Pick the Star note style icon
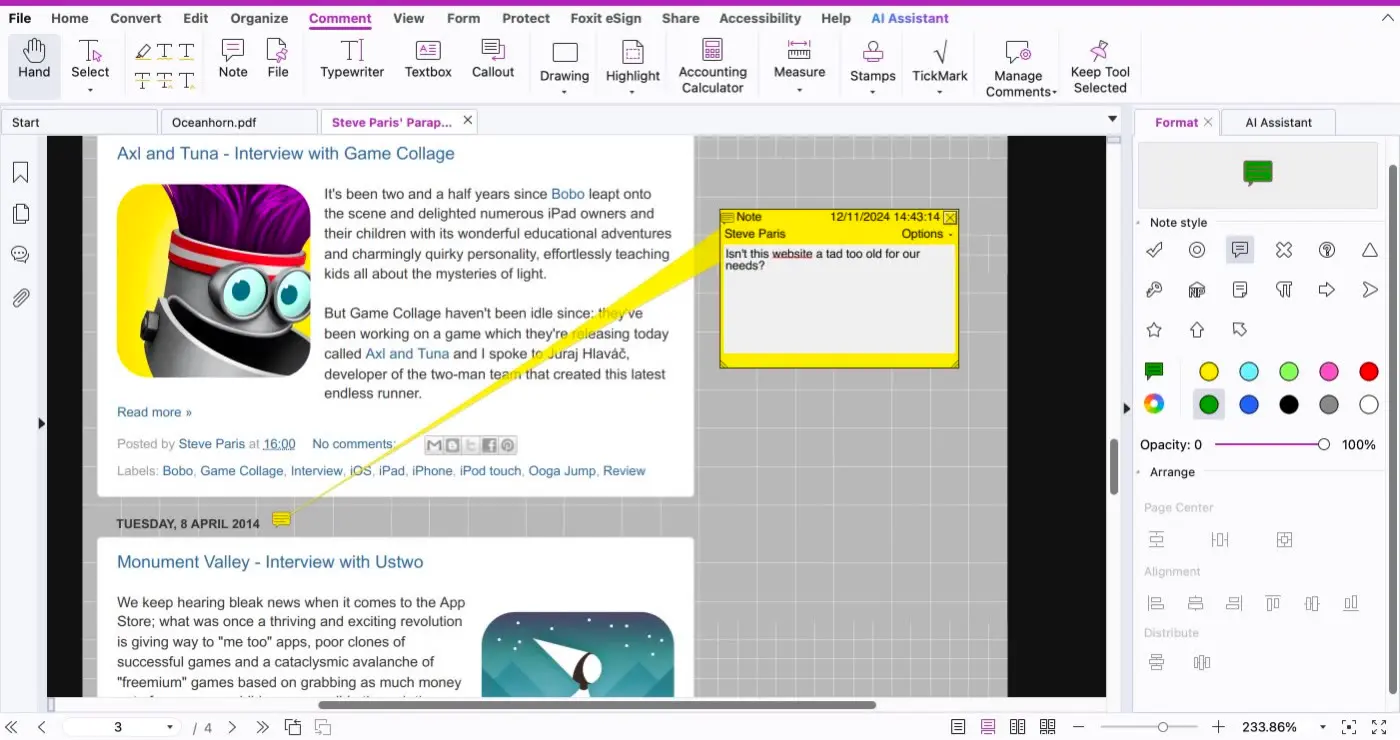This screenshot has width=1400, height=740. coord(1154,330)
